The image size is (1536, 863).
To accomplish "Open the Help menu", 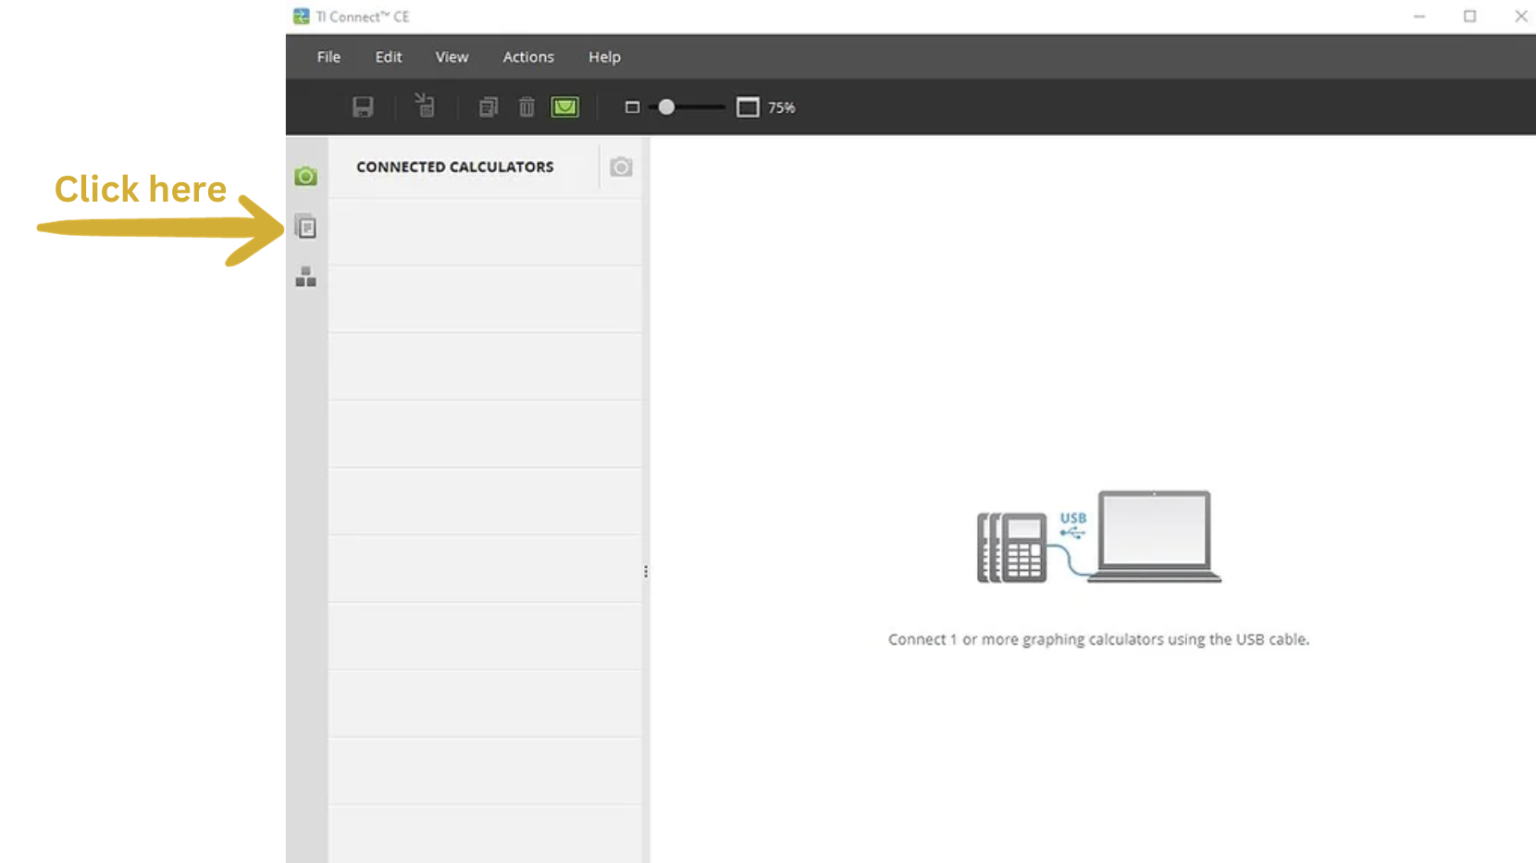I will (604, 57).
